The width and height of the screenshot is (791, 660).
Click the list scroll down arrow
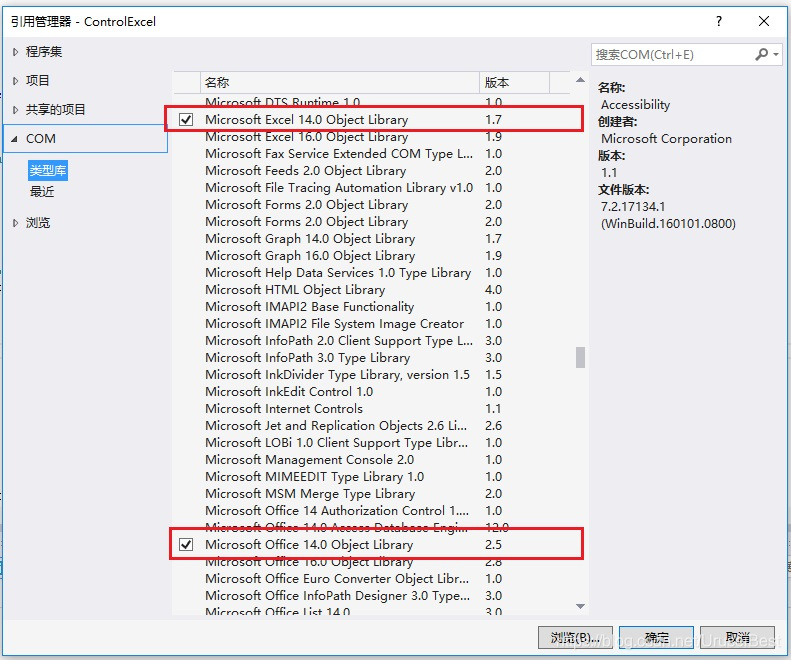[x=581, y=606]
